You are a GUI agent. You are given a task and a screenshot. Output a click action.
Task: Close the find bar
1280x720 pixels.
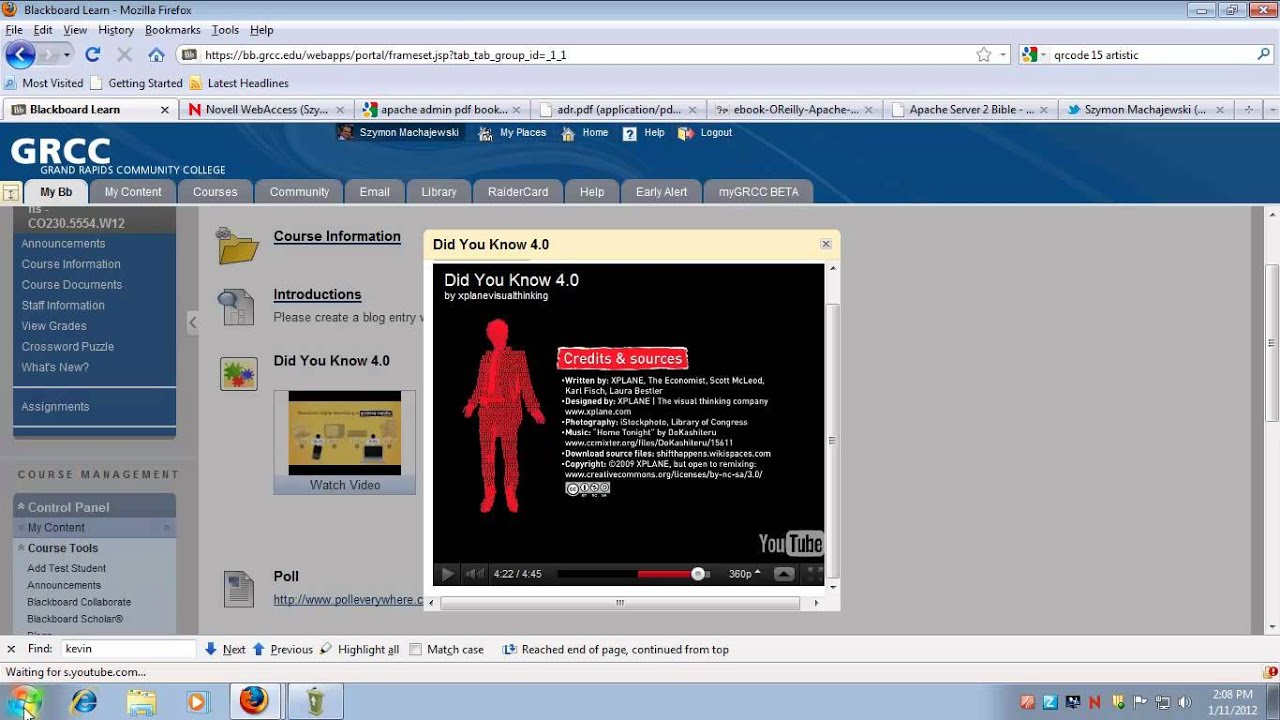[11, 649]
